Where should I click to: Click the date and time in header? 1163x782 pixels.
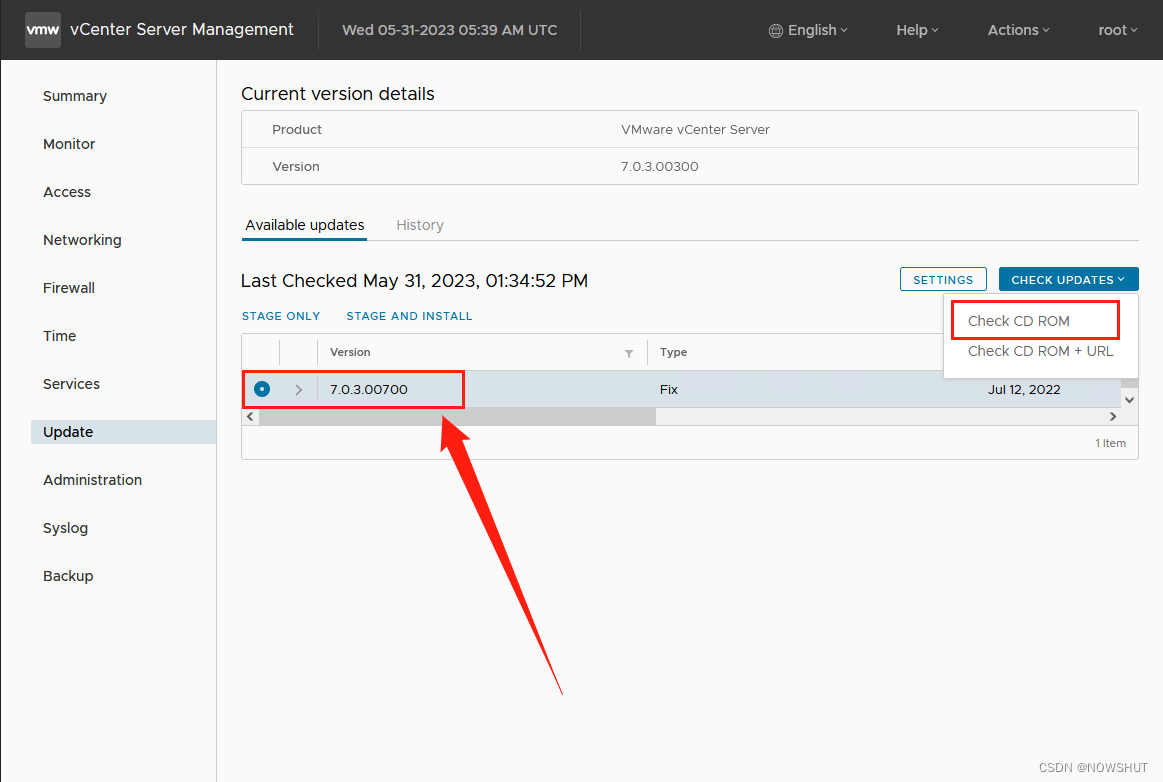coord(449,30)
